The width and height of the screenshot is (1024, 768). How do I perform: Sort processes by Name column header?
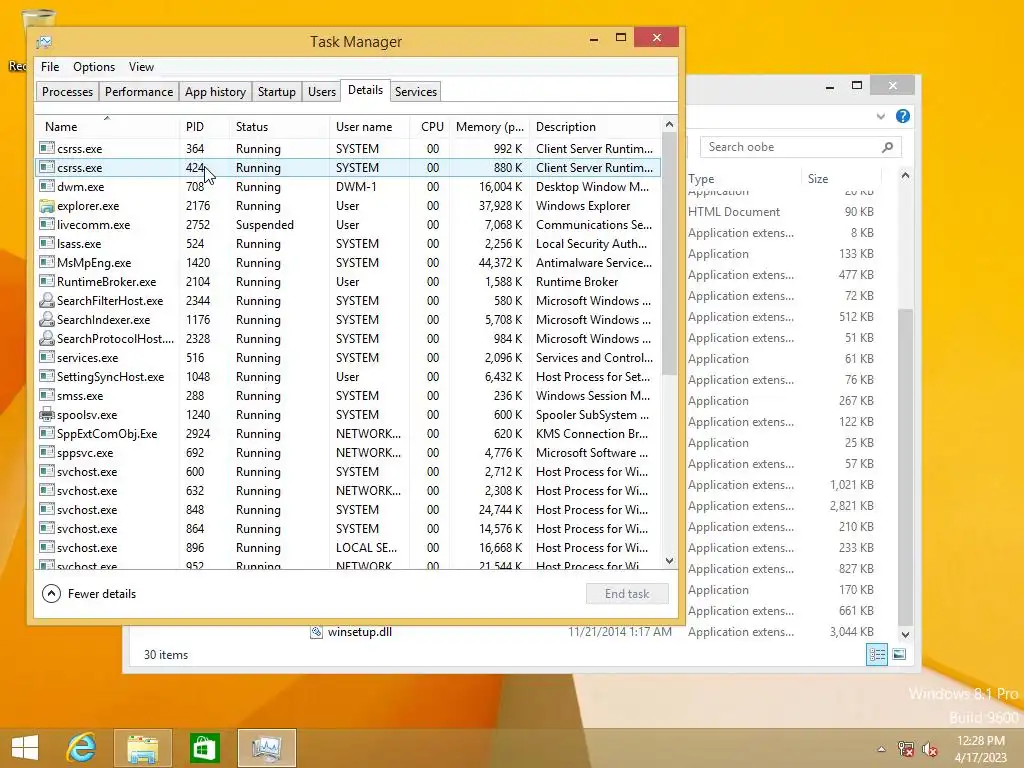point(107,127)
